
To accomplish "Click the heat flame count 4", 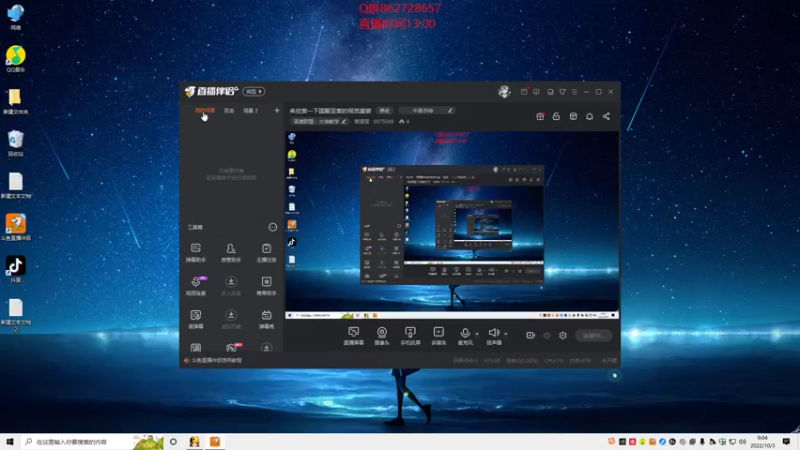I will point(404,121).
